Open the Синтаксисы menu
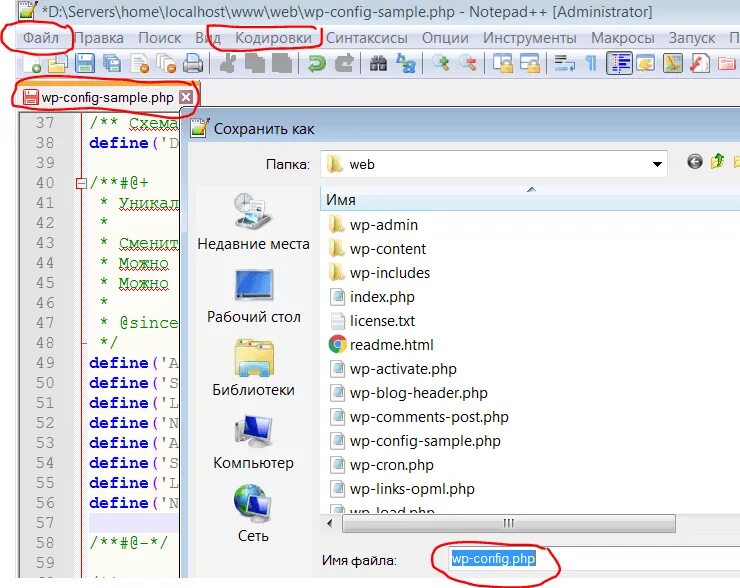Image resolution: width=740 pixels, height=588 pixels. click(x=367, y=38)
